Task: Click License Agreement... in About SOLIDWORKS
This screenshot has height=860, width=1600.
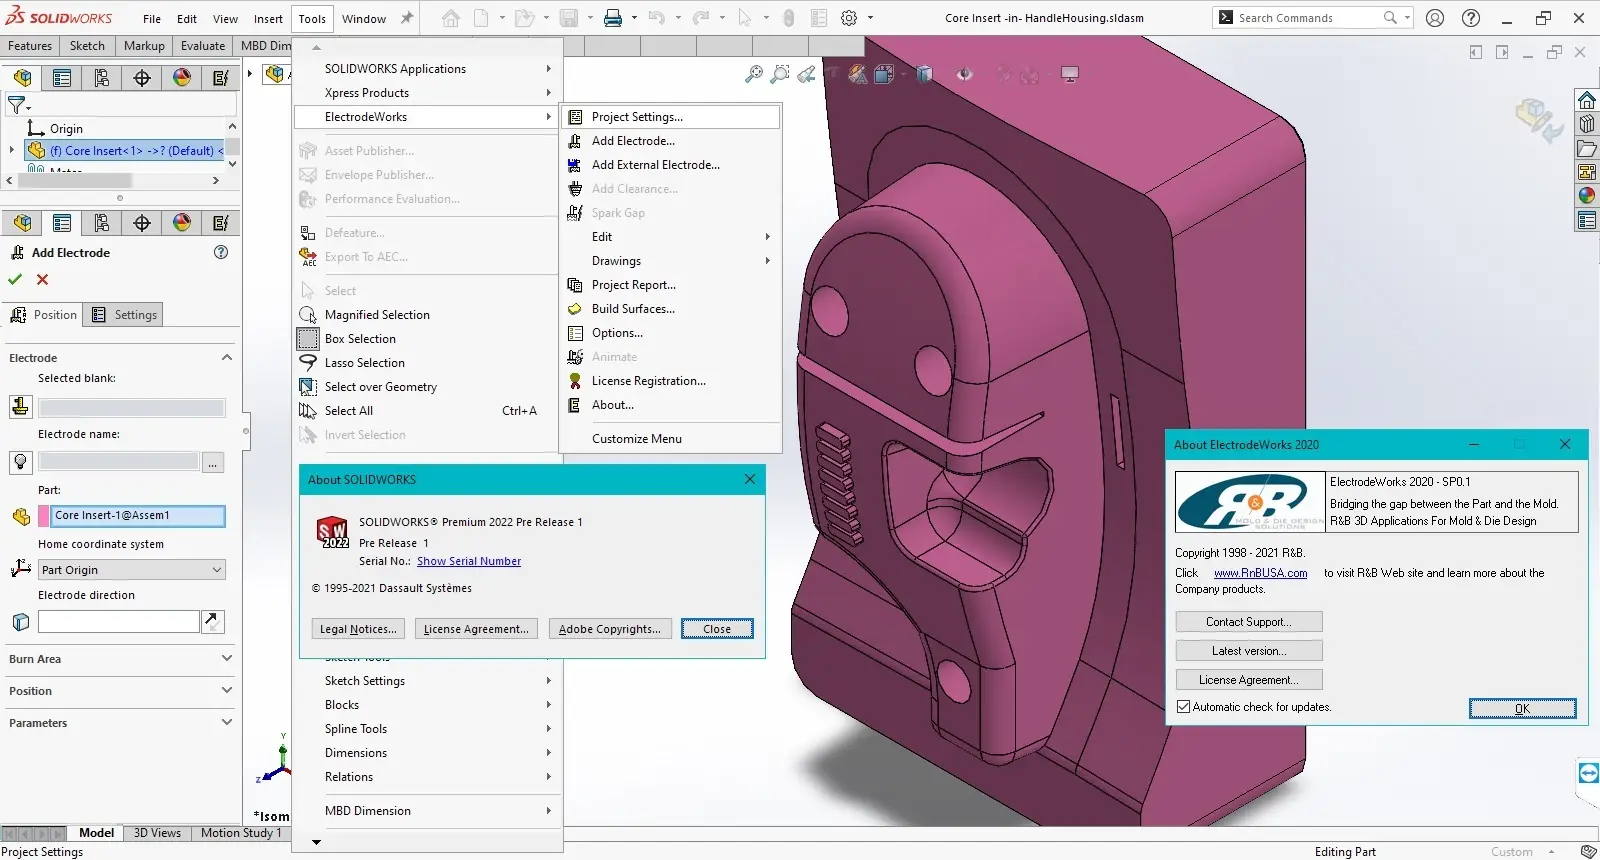Action: pyautogui.click(x=476, y=629)
